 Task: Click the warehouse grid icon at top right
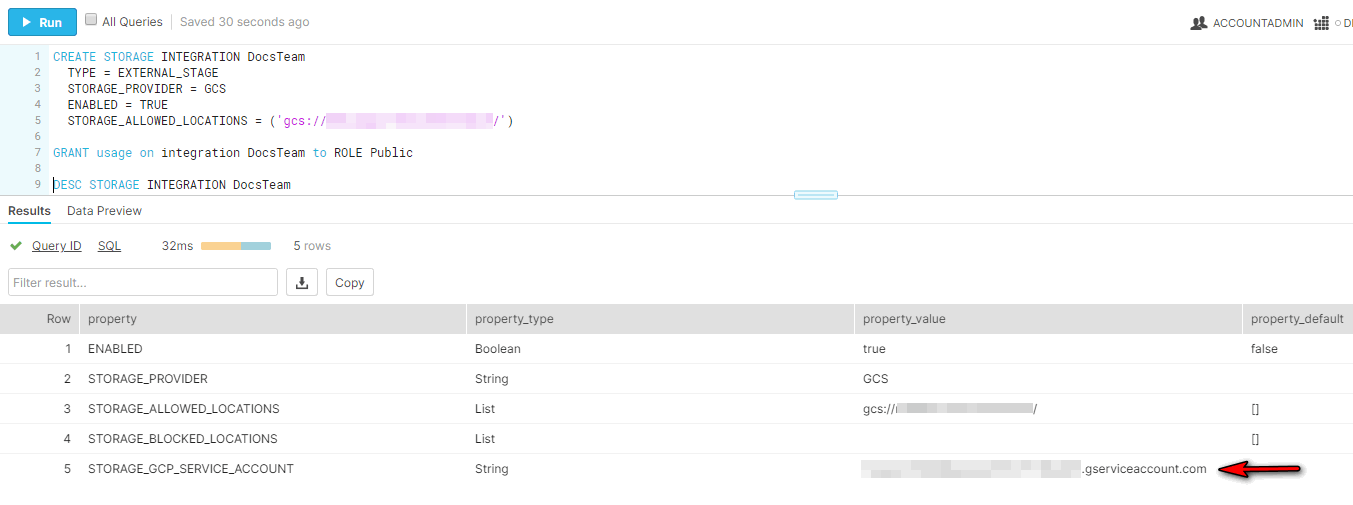click(x=1321, y=23)
